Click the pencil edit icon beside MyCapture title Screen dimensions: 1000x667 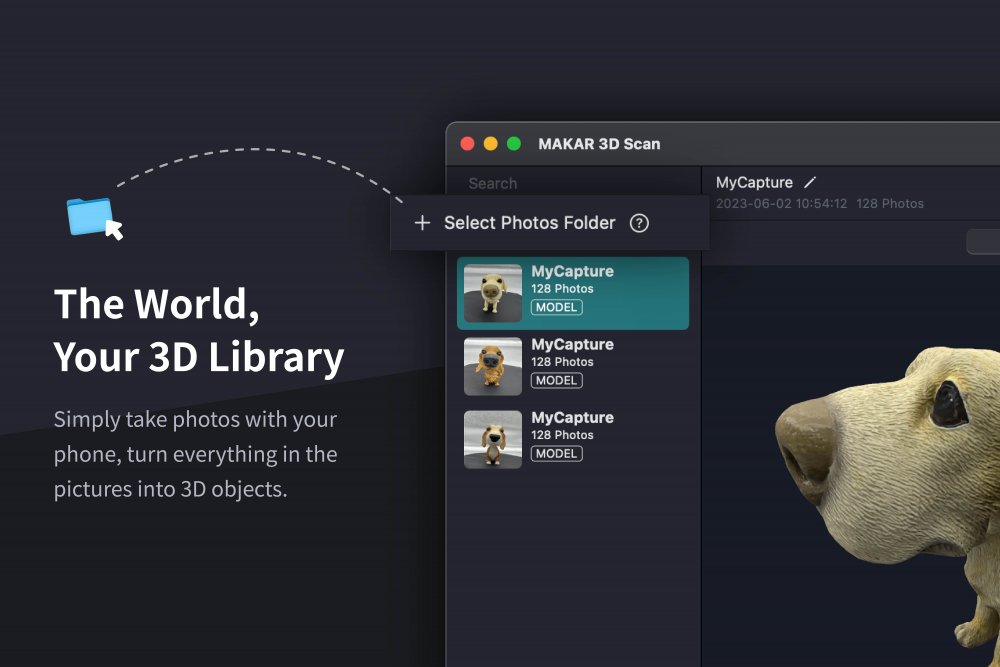810,183
